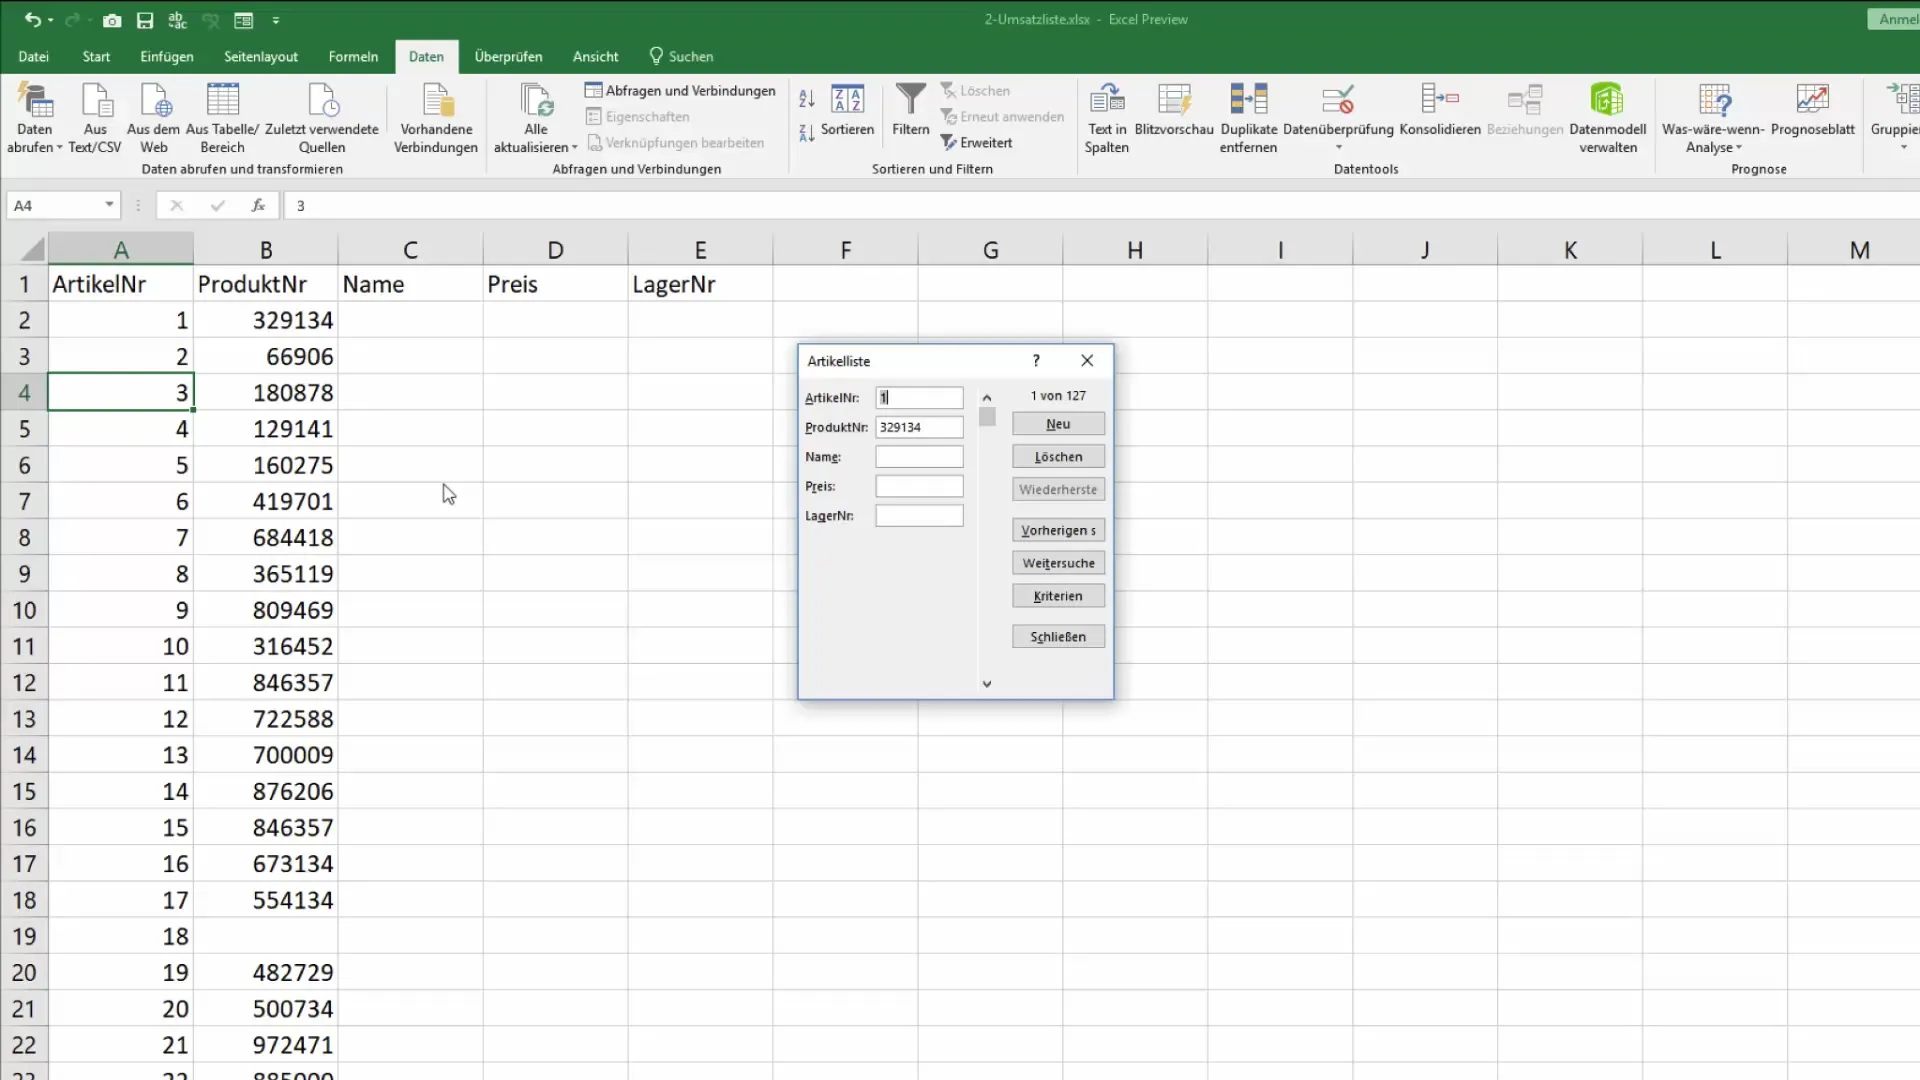Click the Preis input field
Viewport: 1920px width, 1080px height.
point(919,486)
